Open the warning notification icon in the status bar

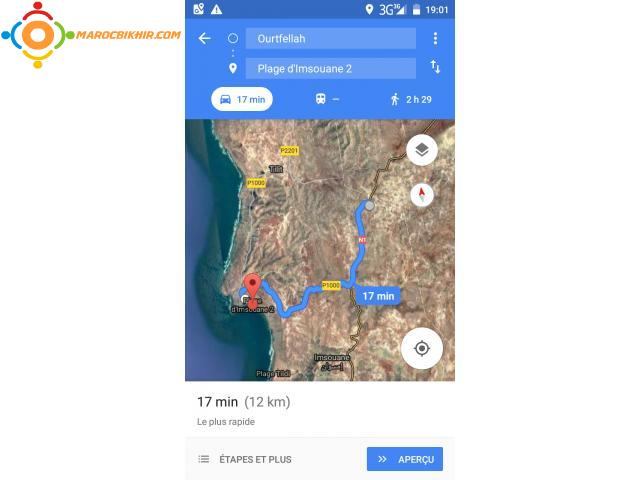point(217,9)
